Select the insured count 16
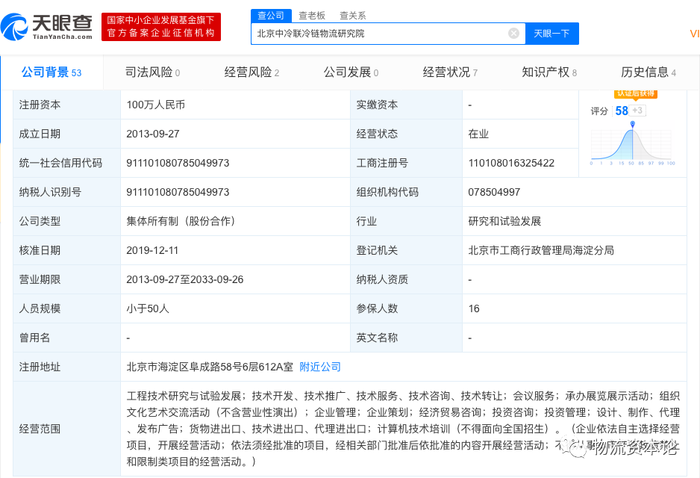Viewport: 700px width, 478px height. [x=474, y=308]
